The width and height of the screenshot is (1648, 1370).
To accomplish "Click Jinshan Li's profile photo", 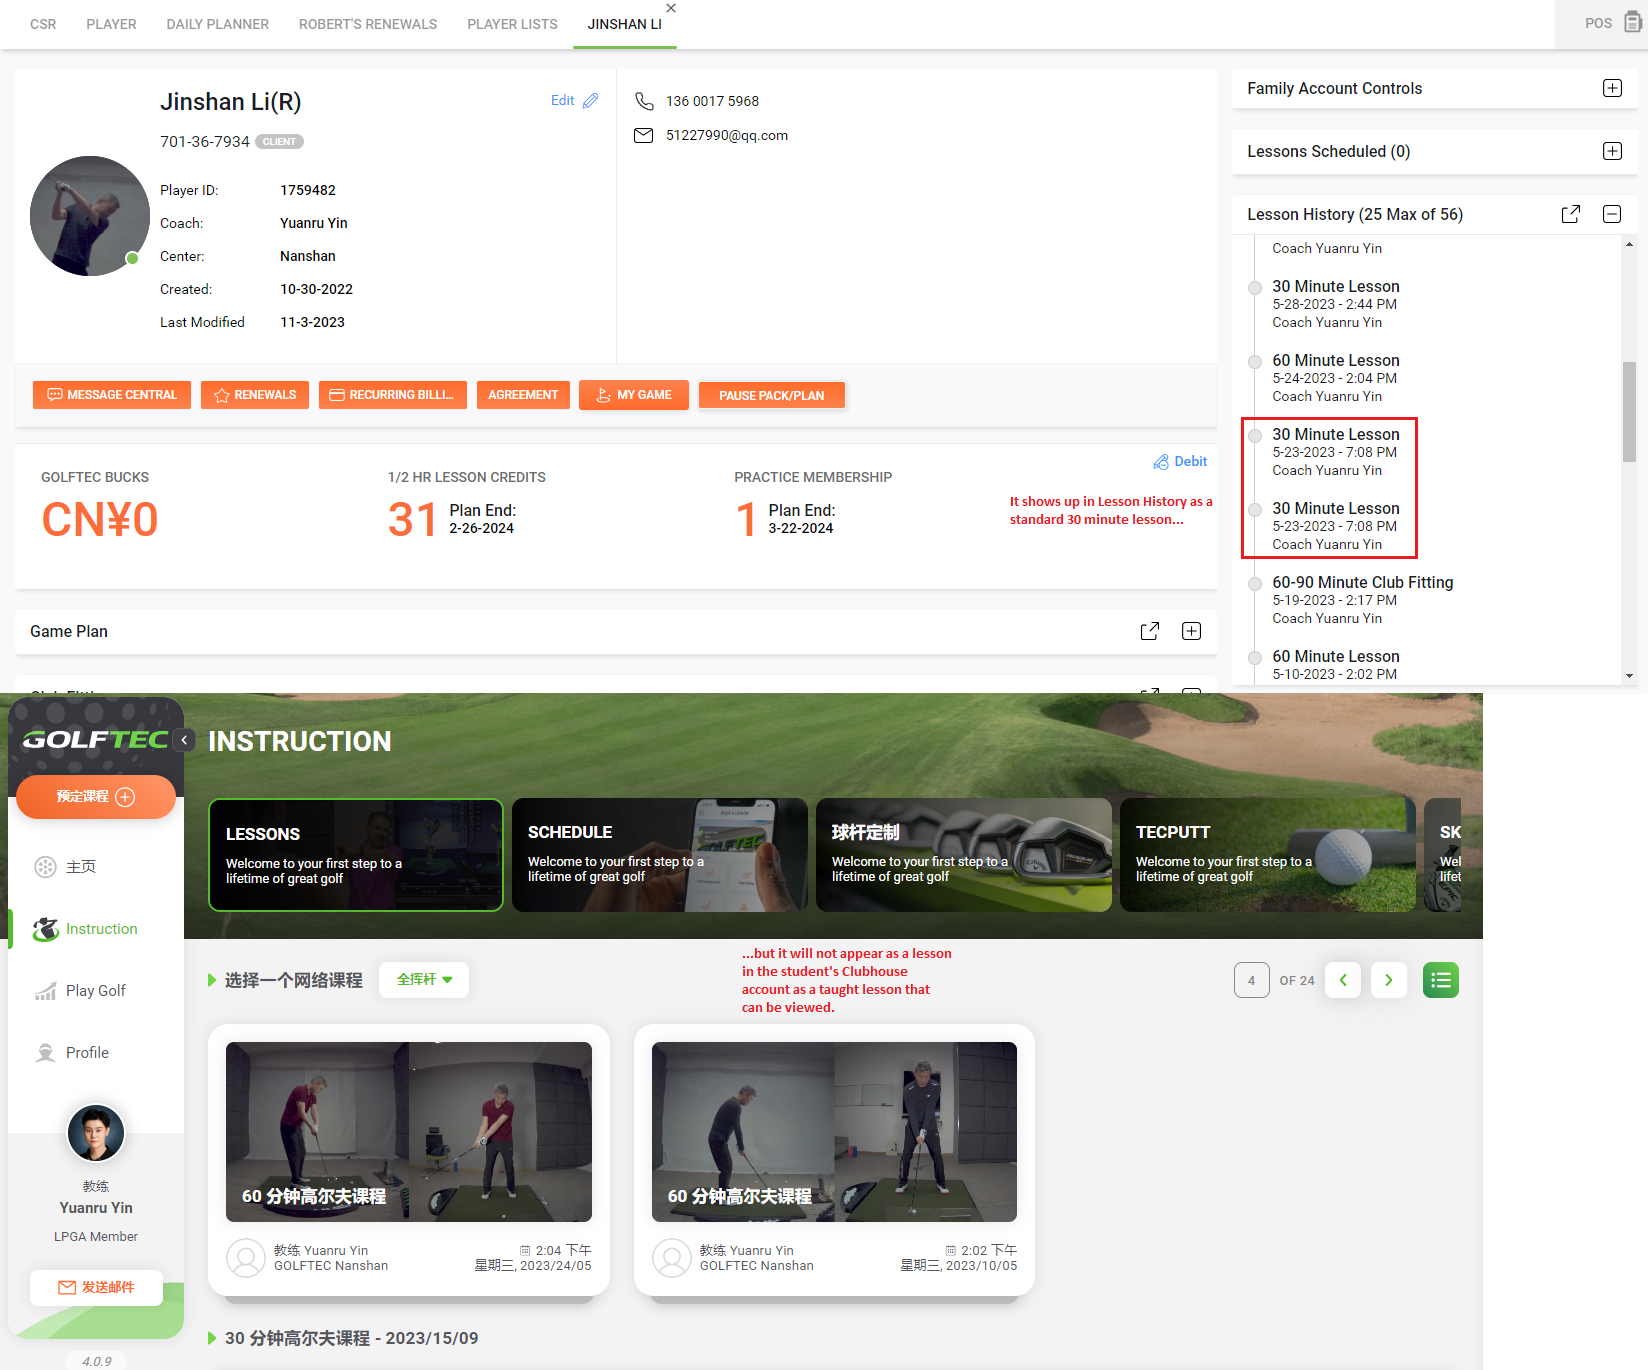I will click(x=90, y=215).
